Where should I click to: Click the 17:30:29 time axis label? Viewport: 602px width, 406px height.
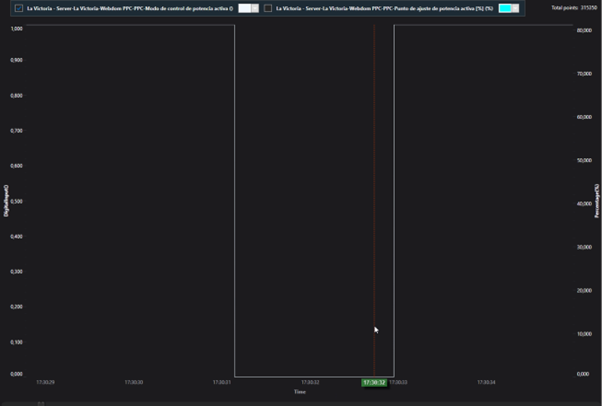click(46, 382)
